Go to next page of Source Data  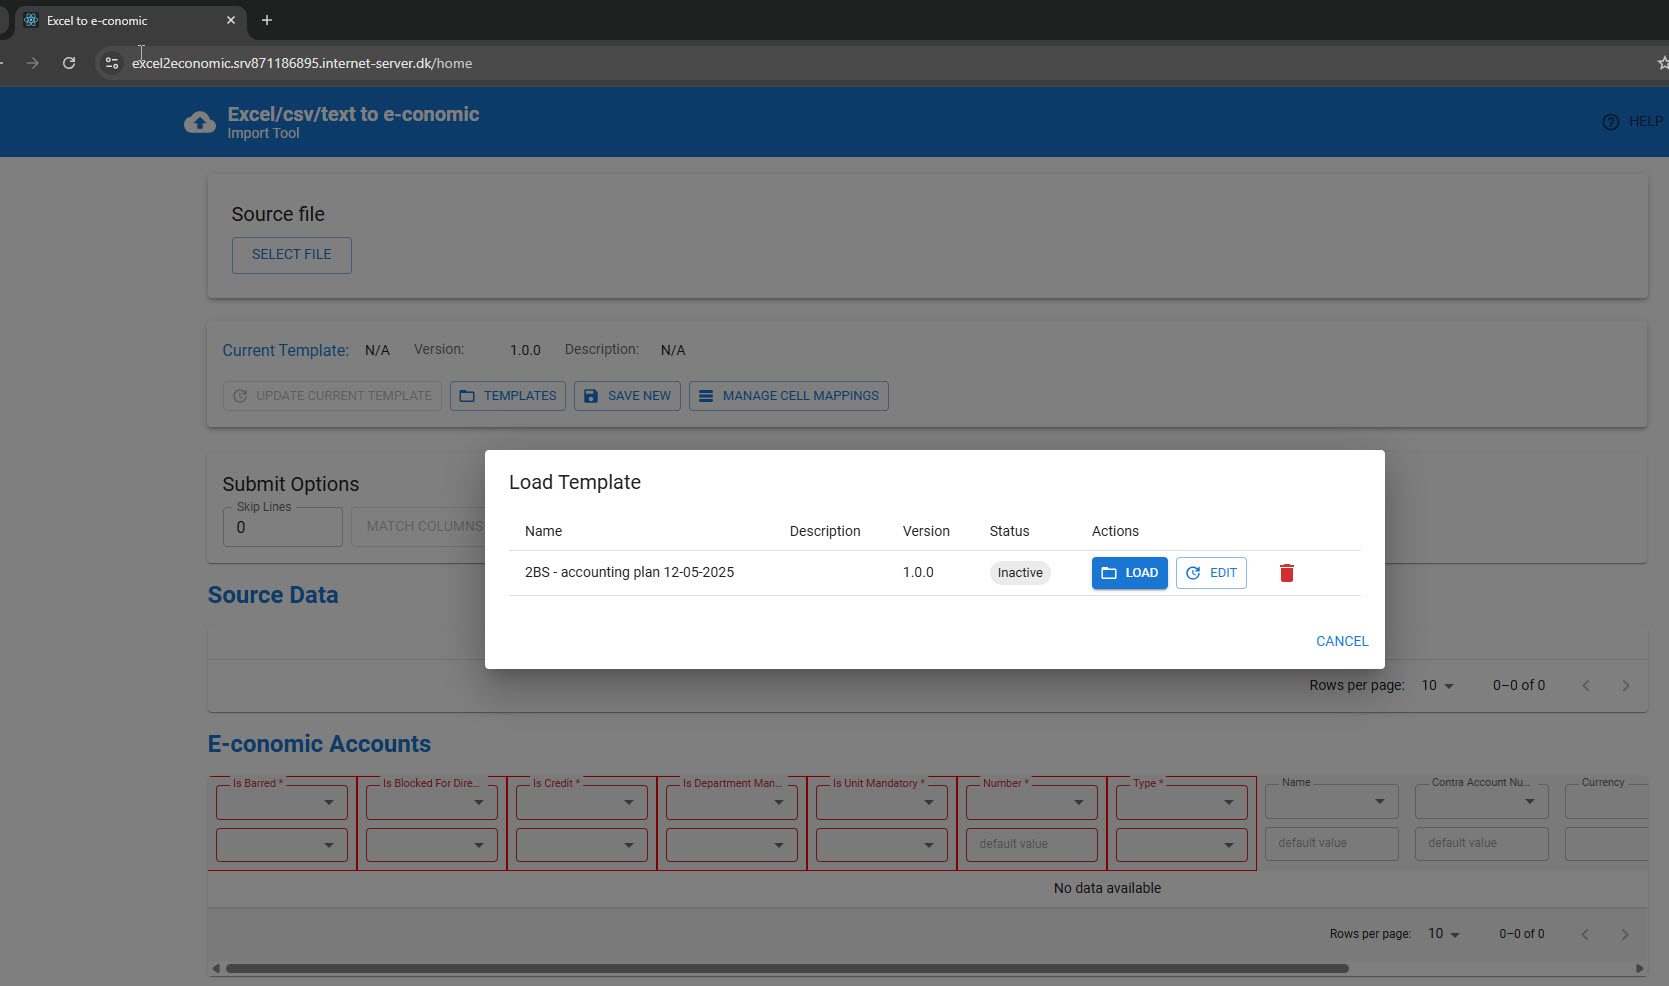[1626, 686]
